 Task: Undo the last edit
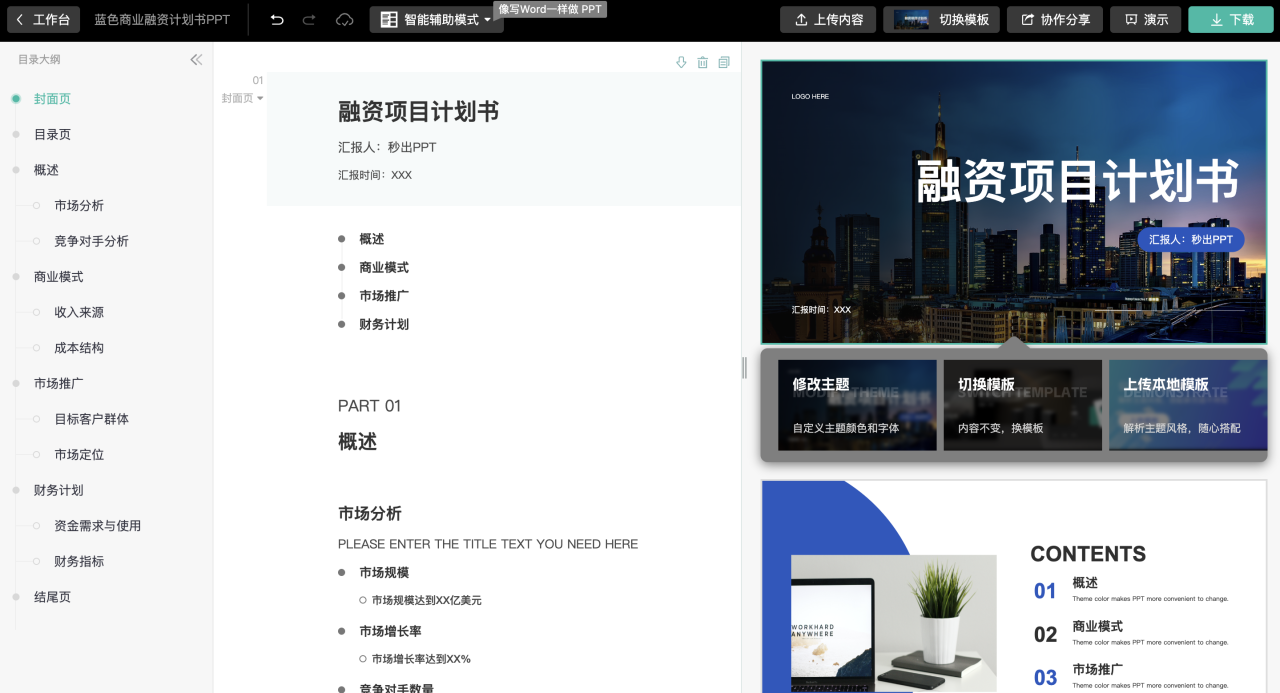click(x=277, y=20)
